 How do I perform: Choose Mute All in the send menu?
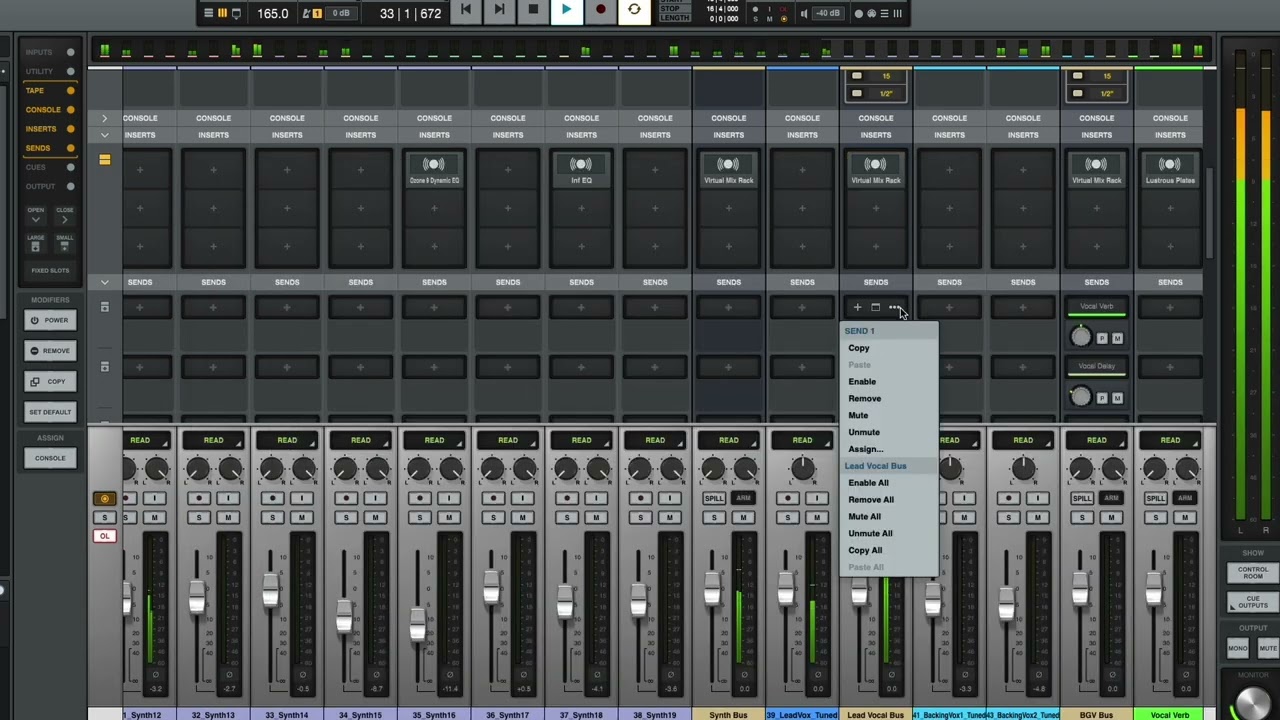coord(865,517)
